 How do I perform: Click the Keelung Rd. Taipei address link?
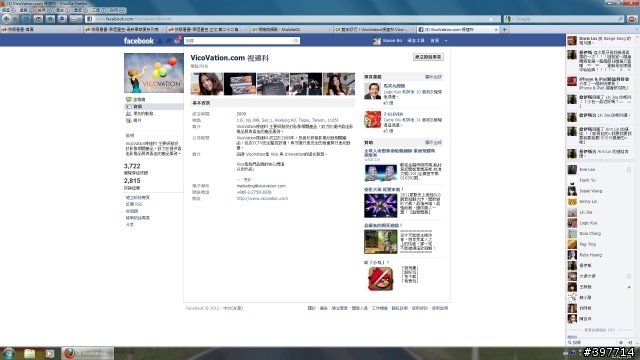click(x=287, y=120)
